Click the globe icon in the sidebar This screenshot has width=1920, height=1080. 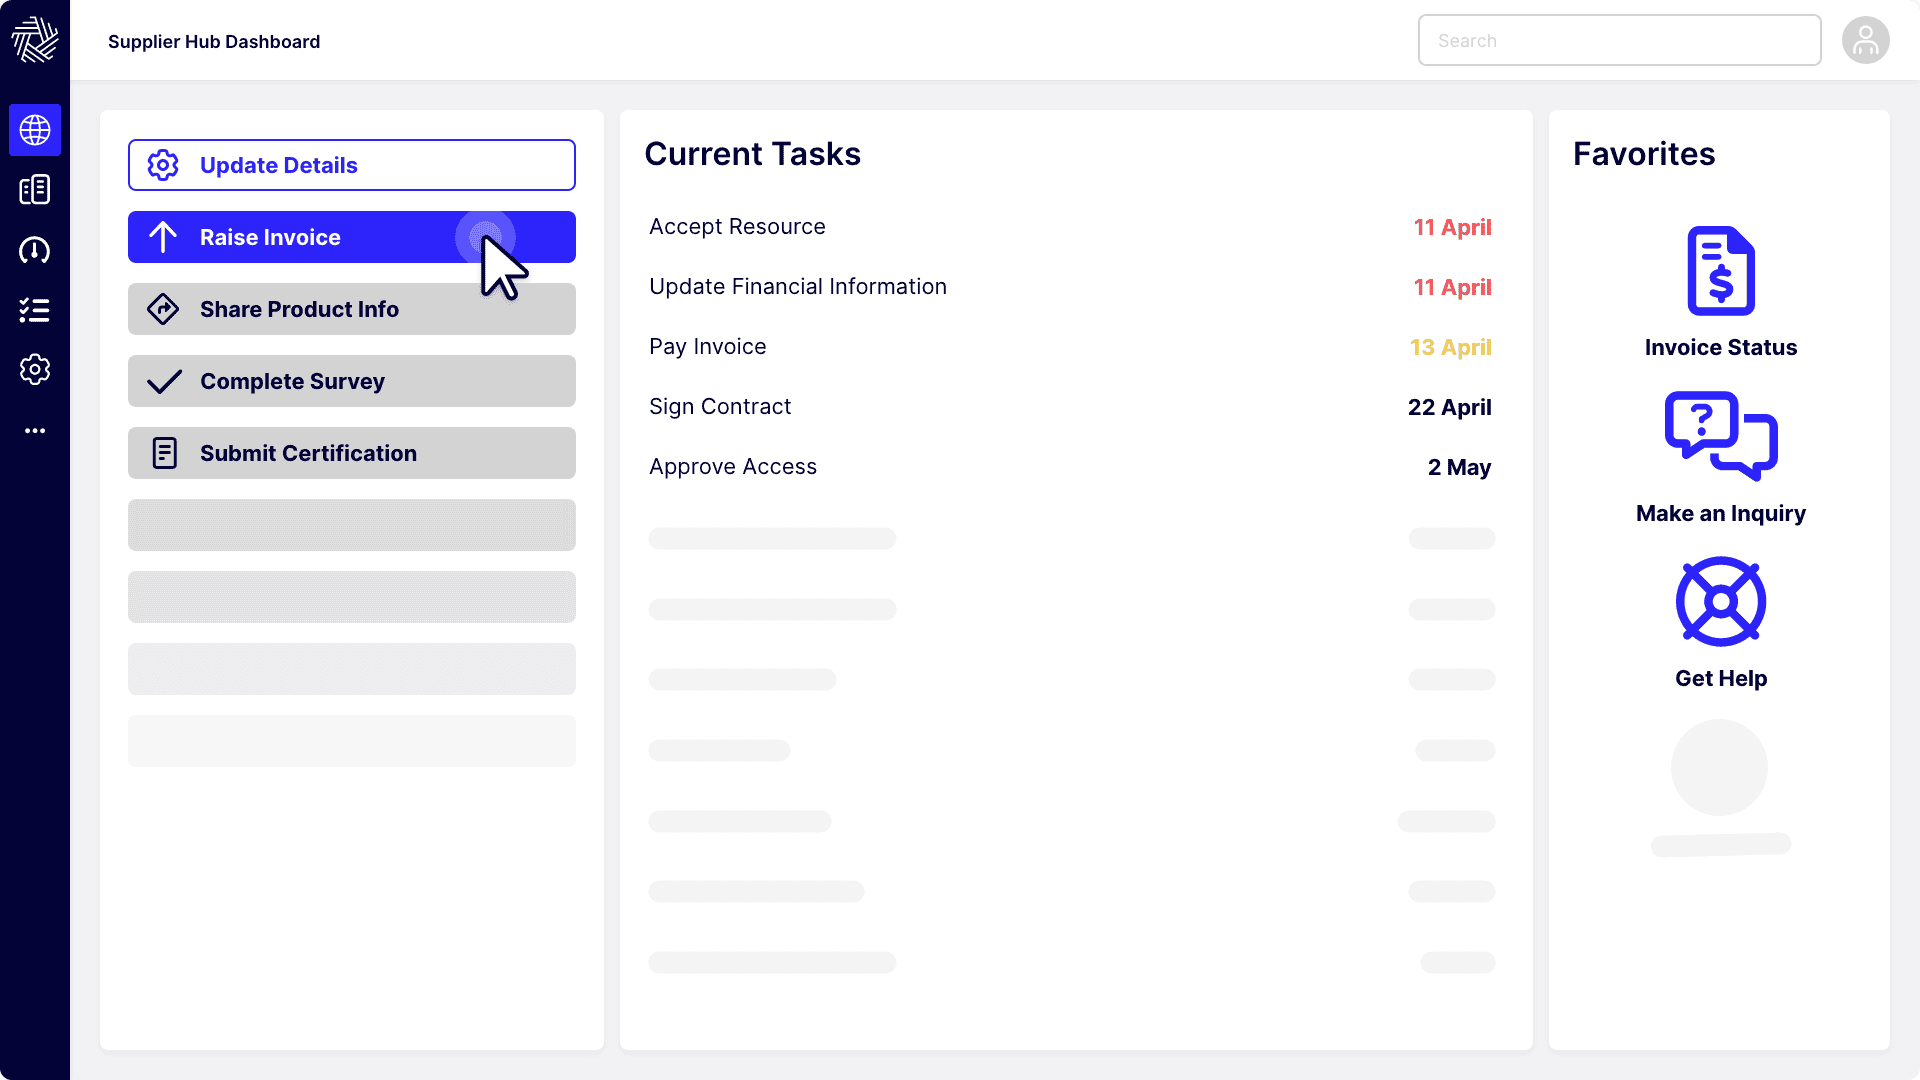[x=35, y=130]
